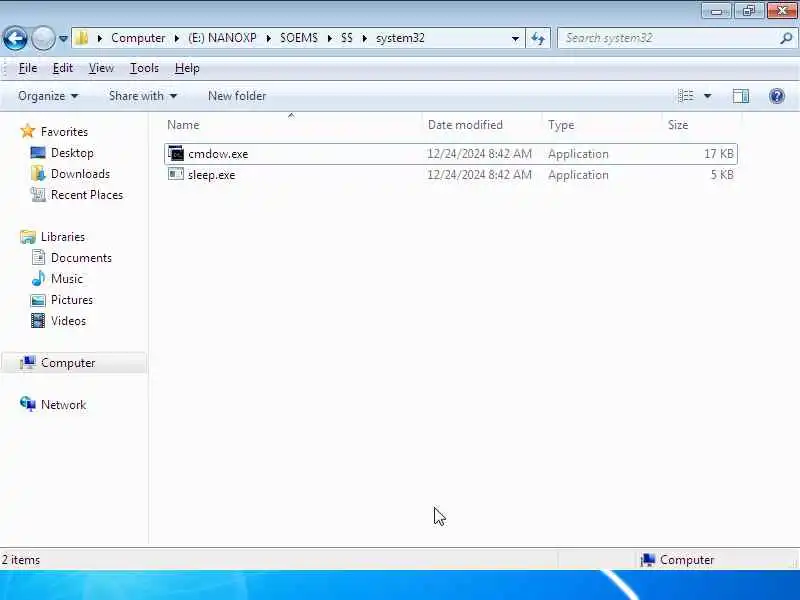Image resolution: width=800 pixels, height=600 pixels.
Task: Sort by Size column header
Action: [701, 124]
